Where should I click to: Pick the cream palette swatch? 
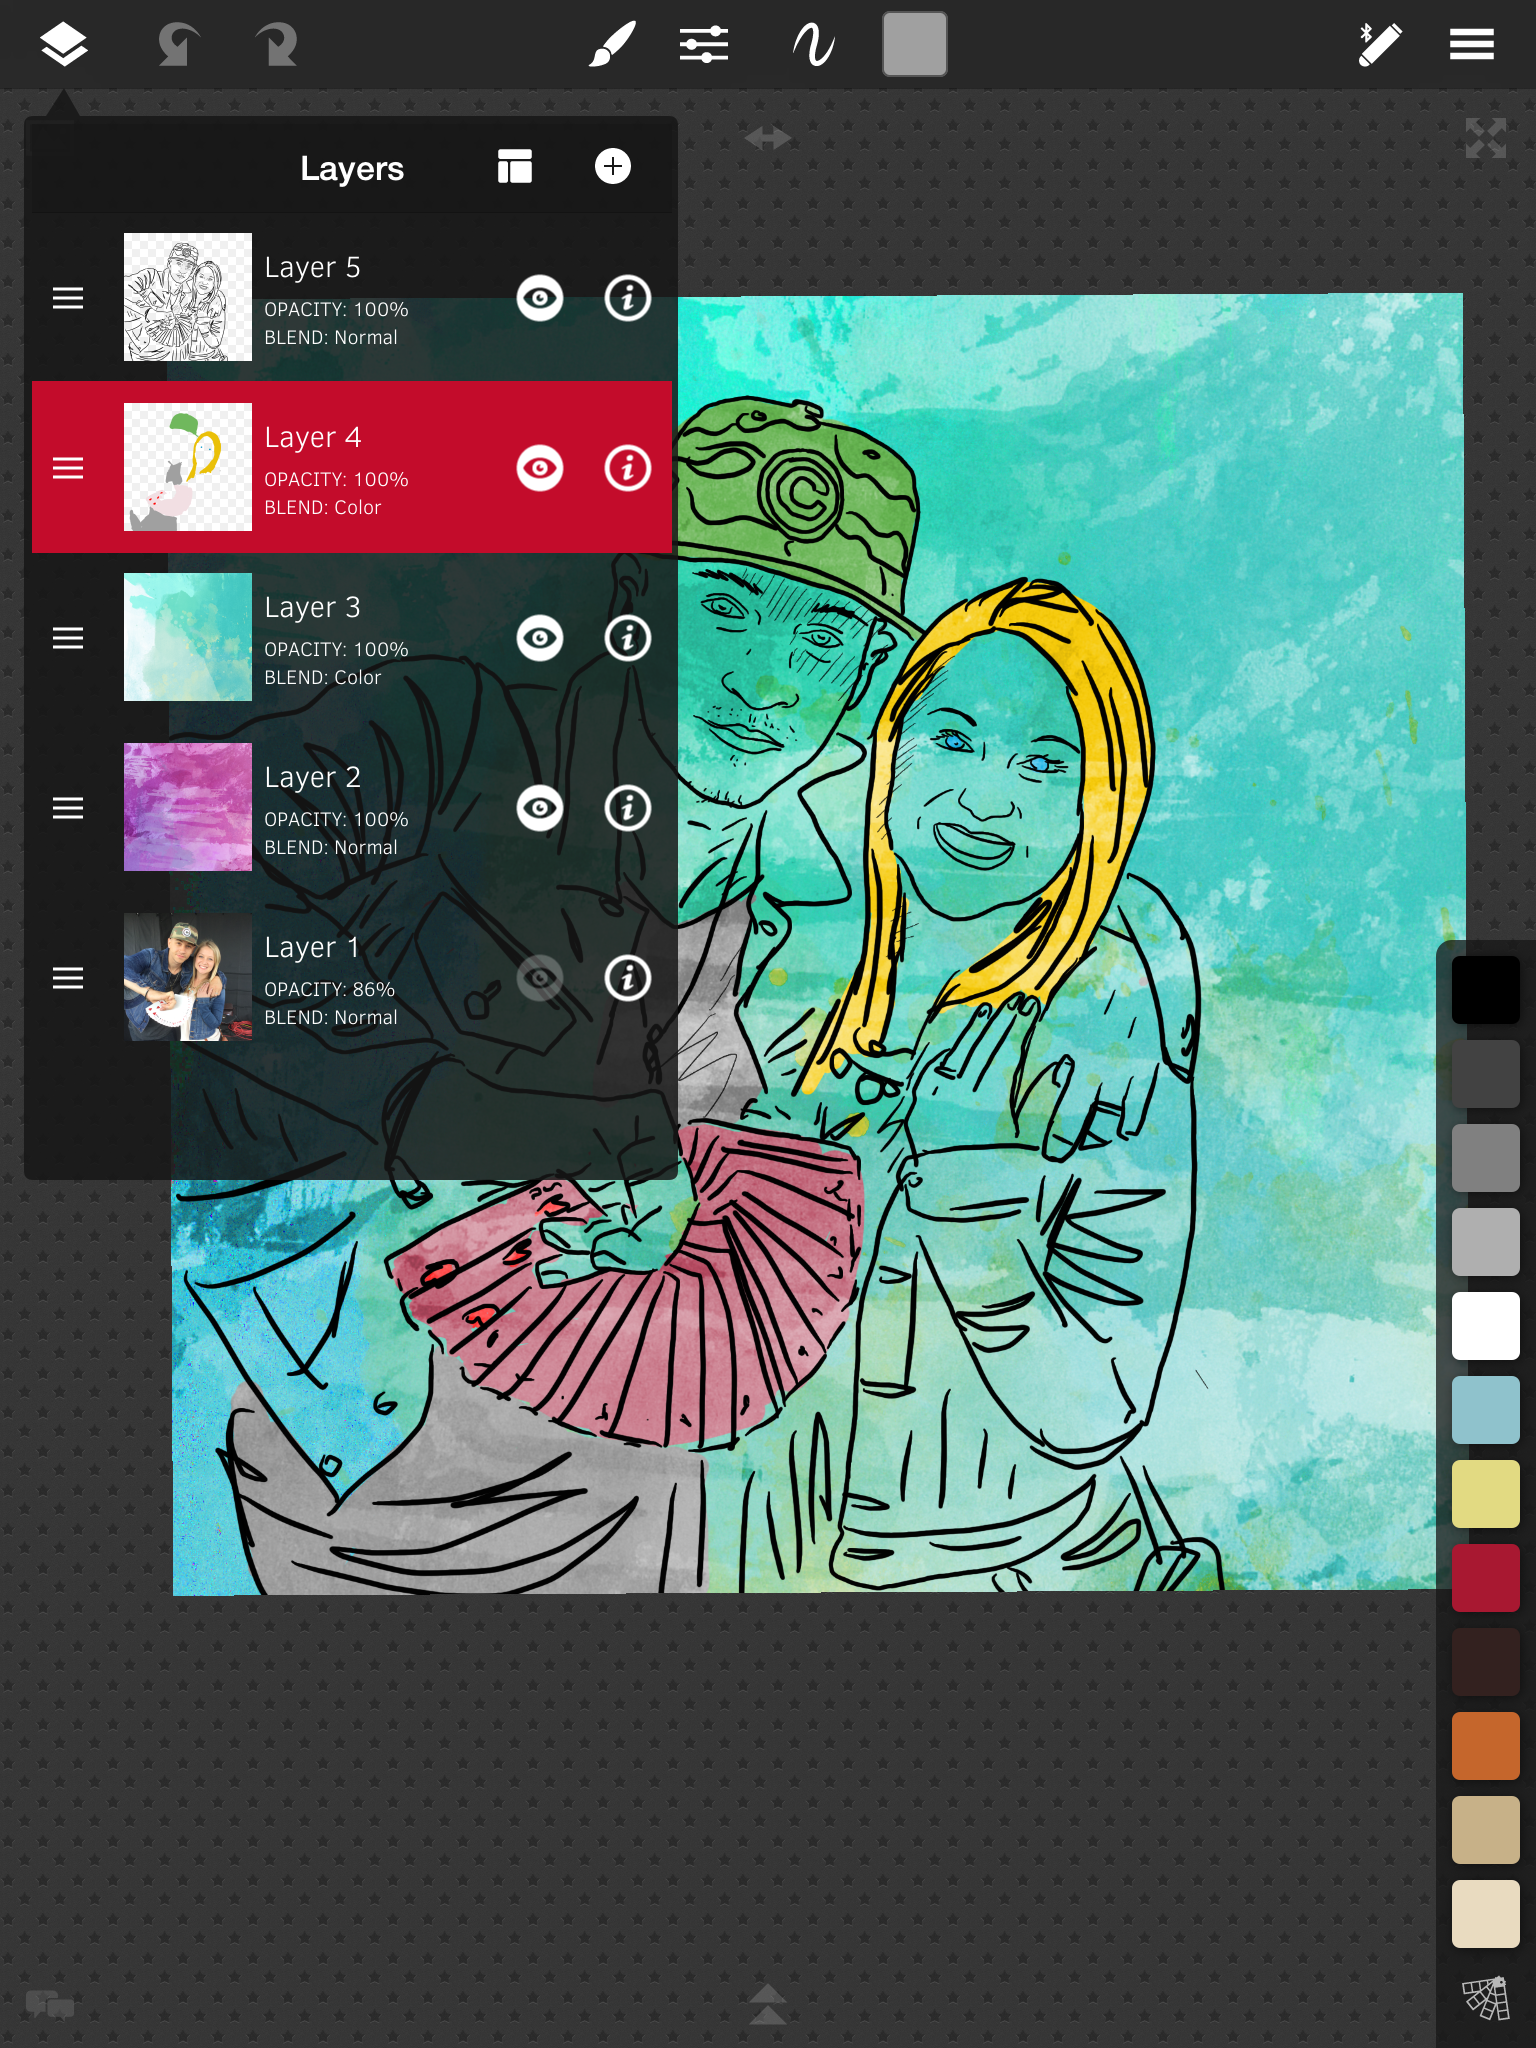click(1486, 1914)
